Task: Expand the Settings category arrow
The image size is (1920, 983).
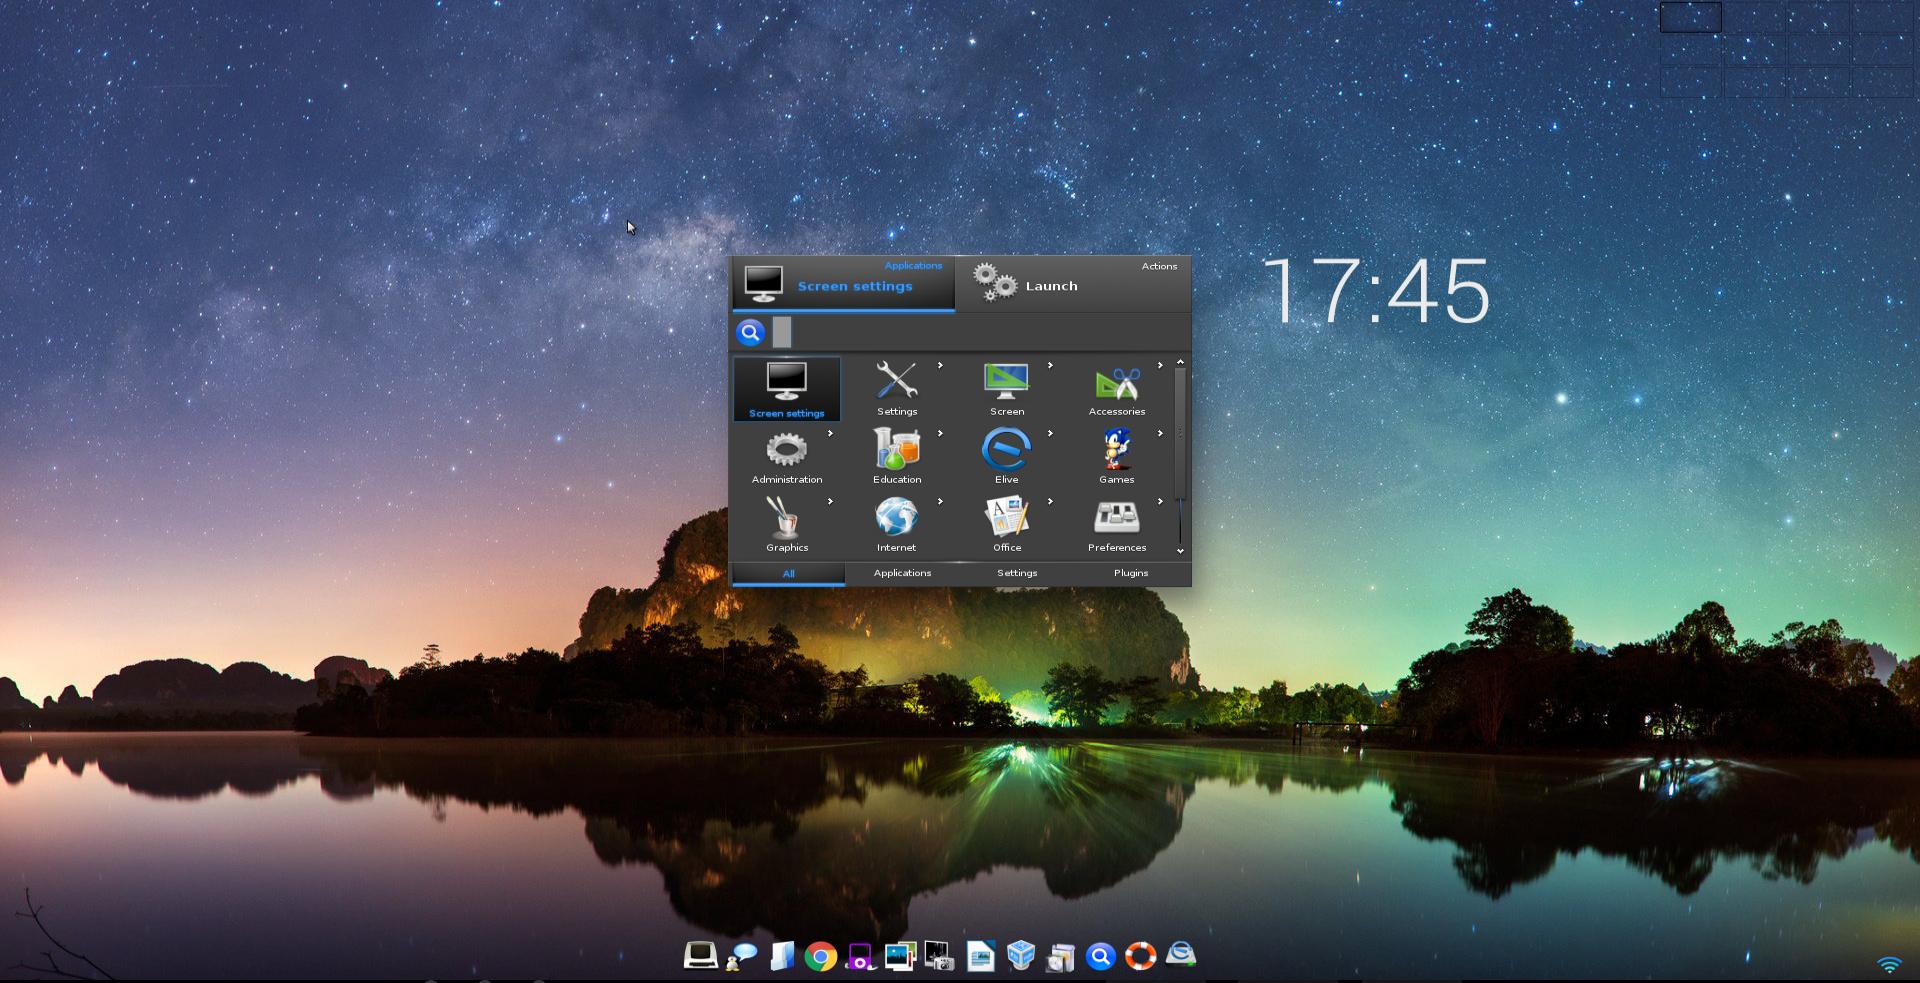Action: [x=940, y=366]
